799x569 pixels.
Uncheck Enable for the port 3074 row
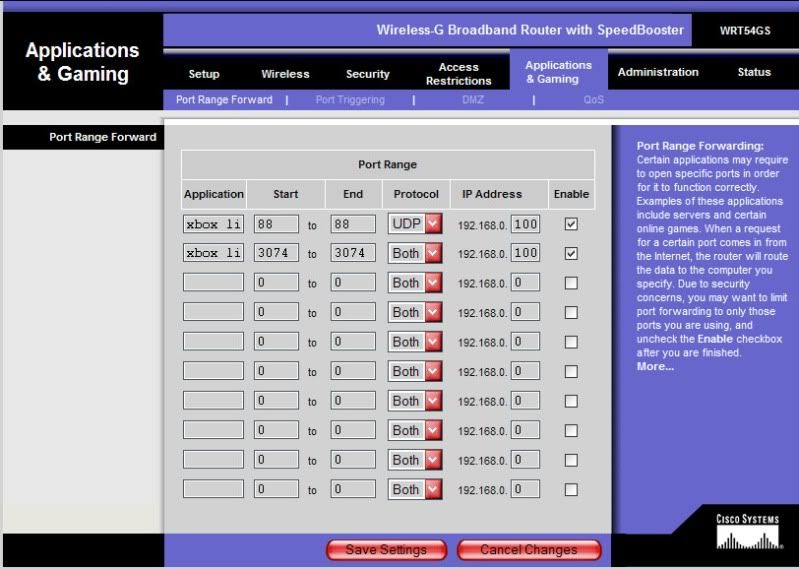[x=571, y=253]
